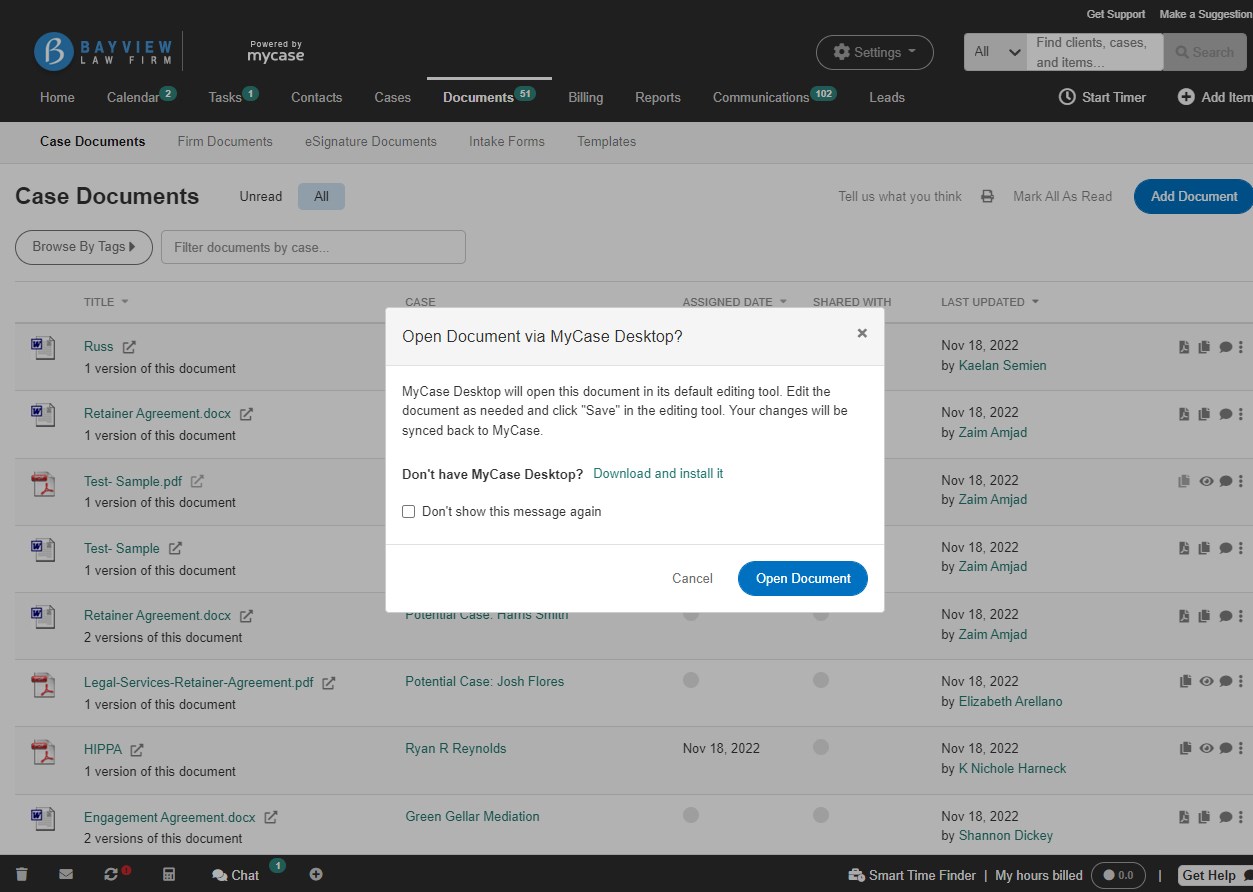This screenshot has height=892, width=1253.
Task: Open the calculator icon in the bottom bar
Action: [x=169, y=874]
